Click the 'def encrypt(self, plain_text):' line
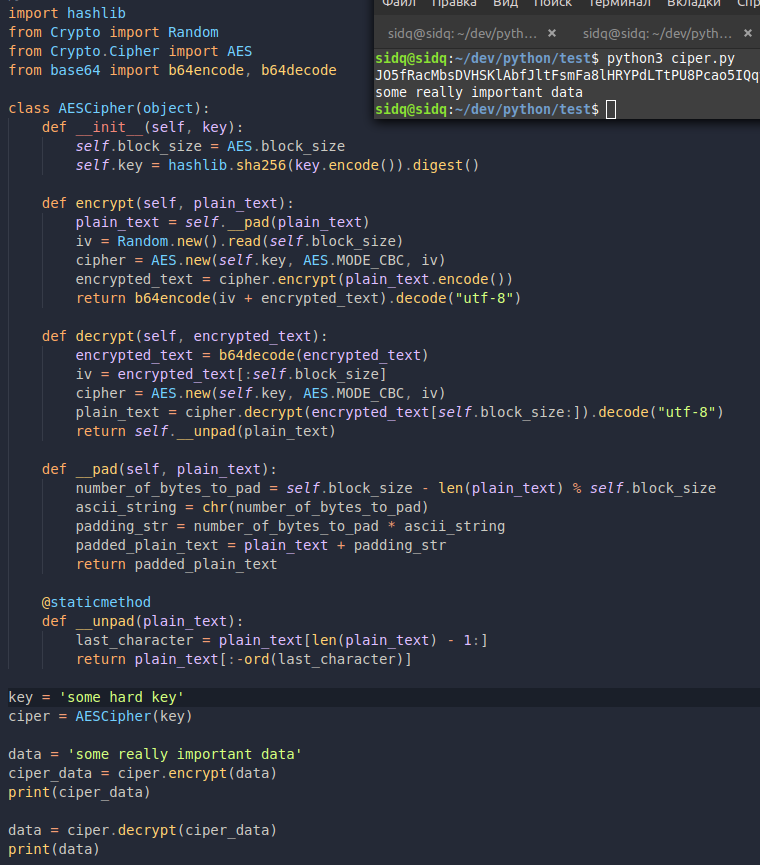760x865 pixels. [x=168, y=203]
